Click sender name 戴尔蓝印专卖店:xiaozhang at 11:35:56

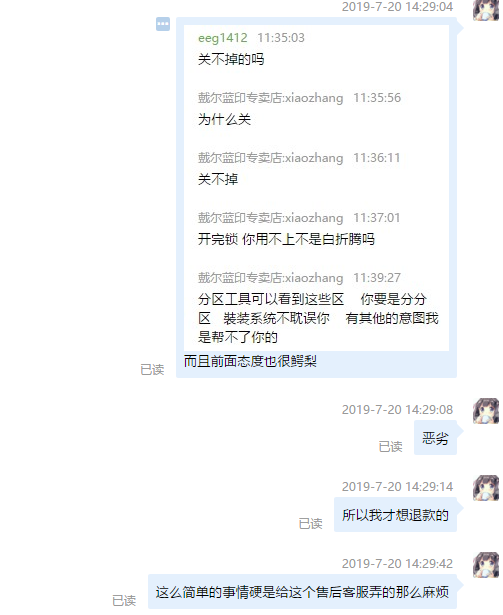pyautogui.click(x=270, y=98)
